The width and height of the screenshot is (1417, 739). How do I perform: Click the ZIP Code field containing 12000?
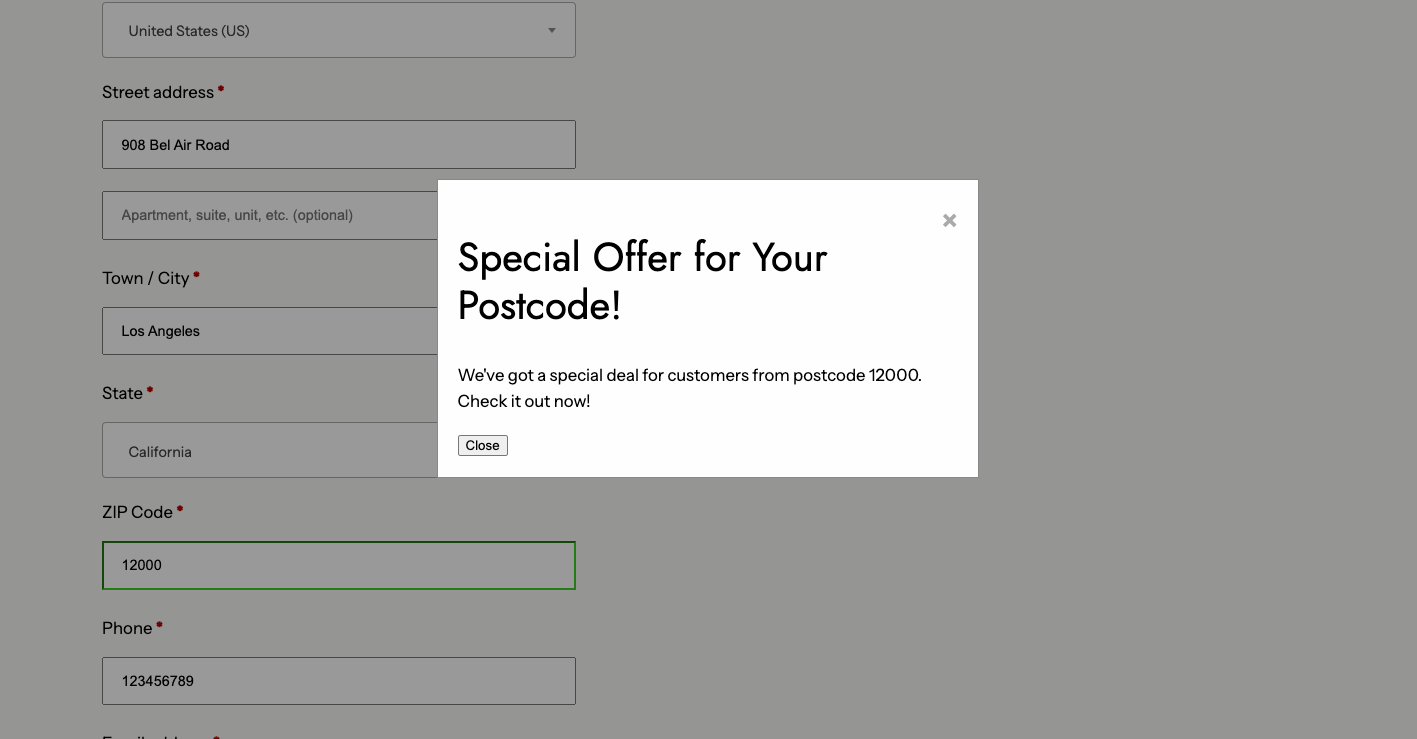[338, 565]
